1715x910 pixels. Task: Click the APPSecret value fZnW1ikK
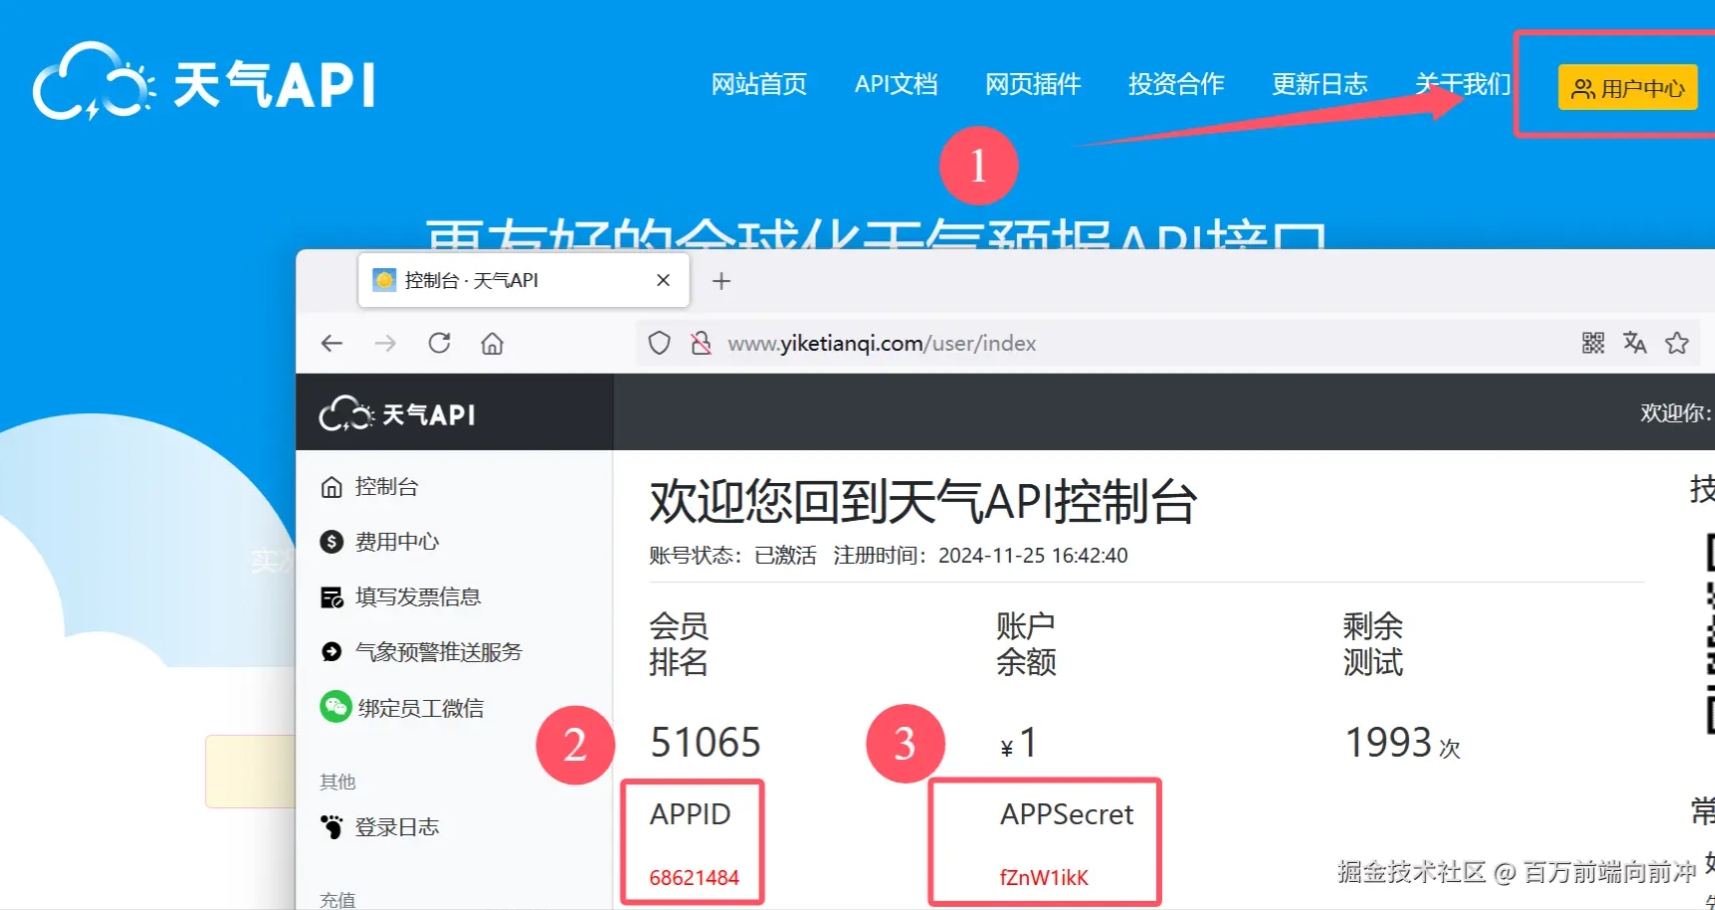pos(1044,878)
